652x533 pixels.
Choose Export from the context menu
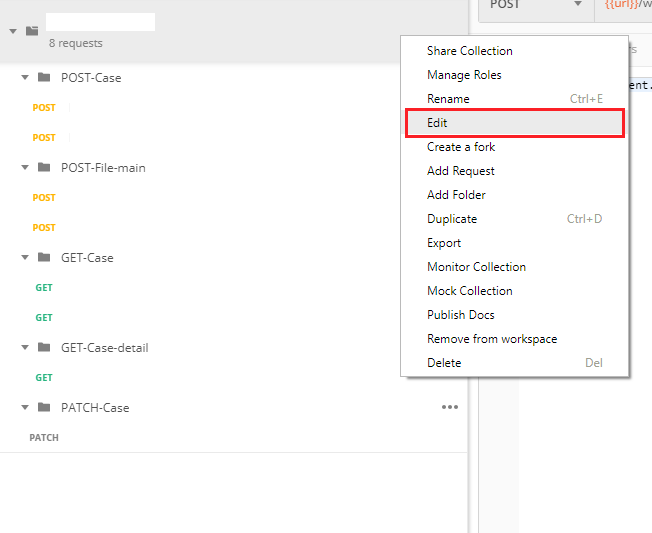[x=444, y=243]
